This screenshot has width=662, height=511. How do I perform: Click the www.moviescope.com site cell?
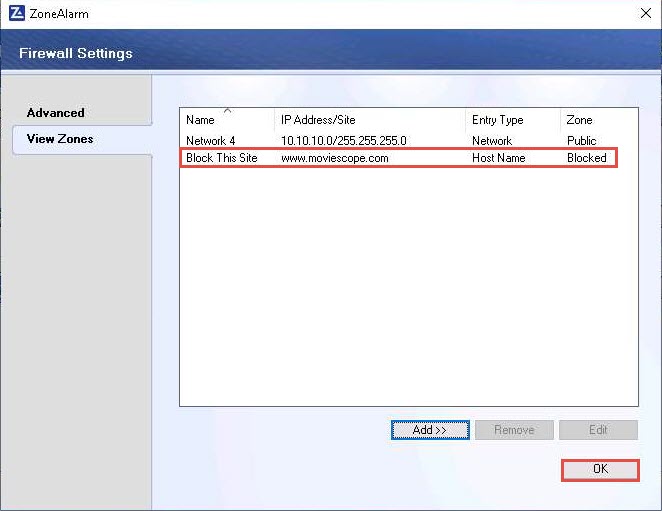335,158
